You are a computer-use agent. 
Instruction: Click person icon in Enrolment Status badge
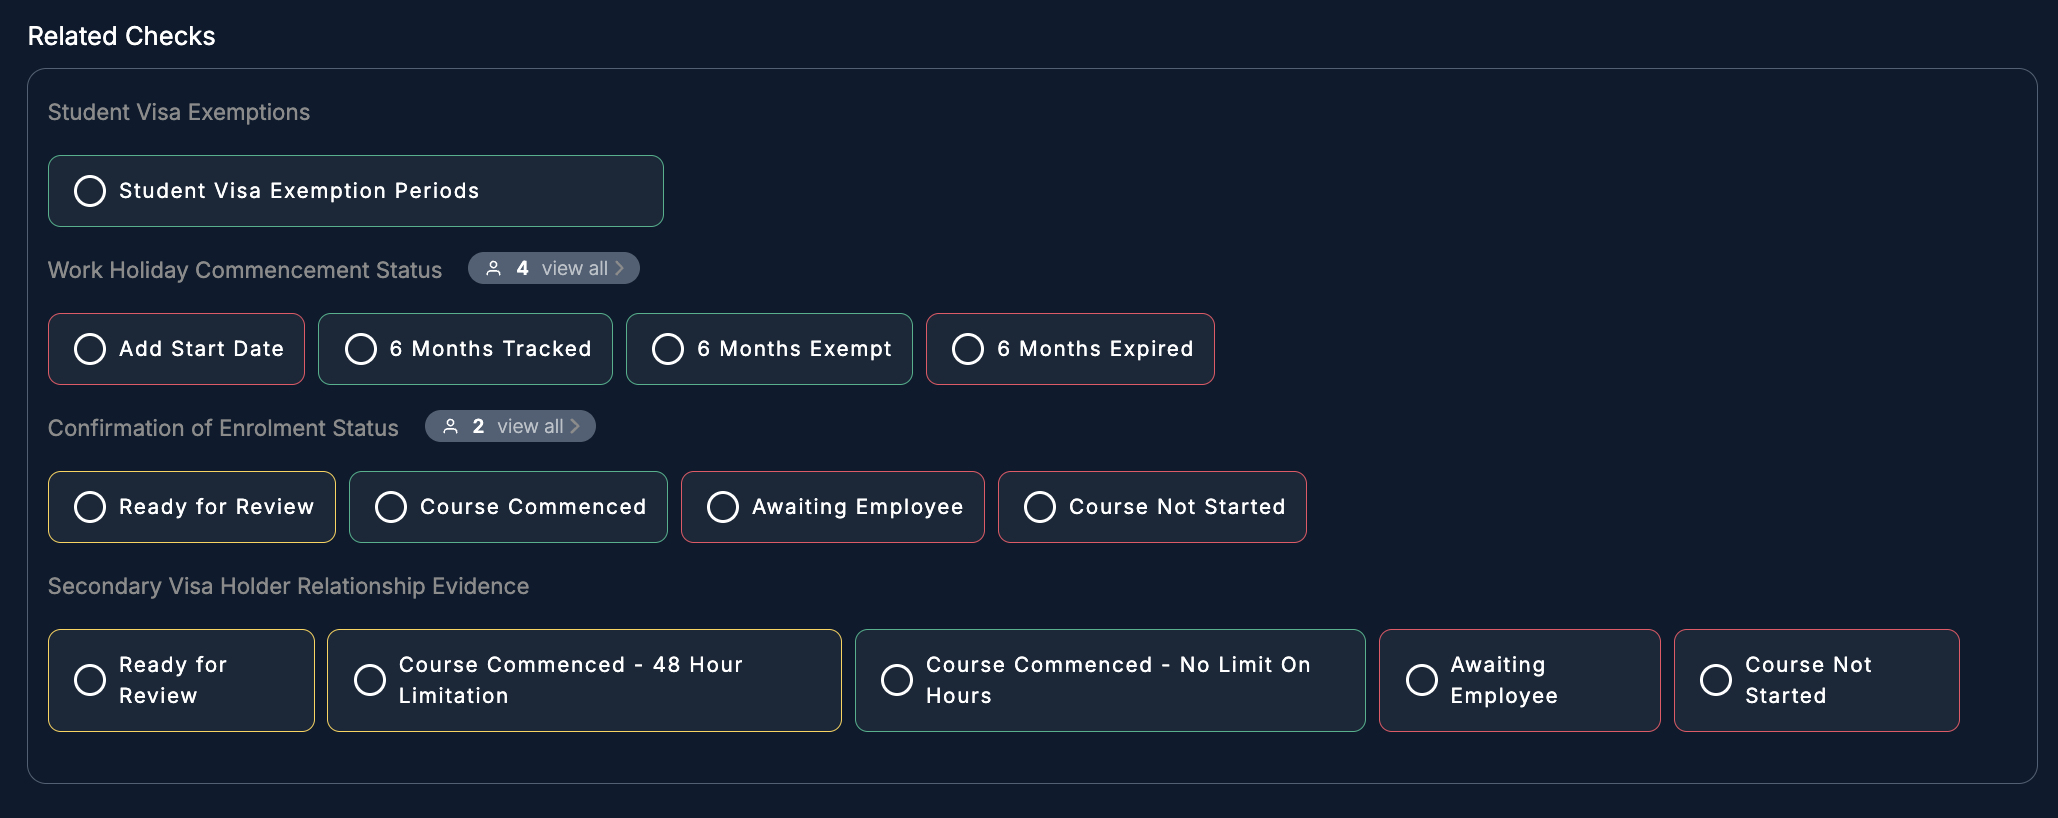(x=451, y=426)
